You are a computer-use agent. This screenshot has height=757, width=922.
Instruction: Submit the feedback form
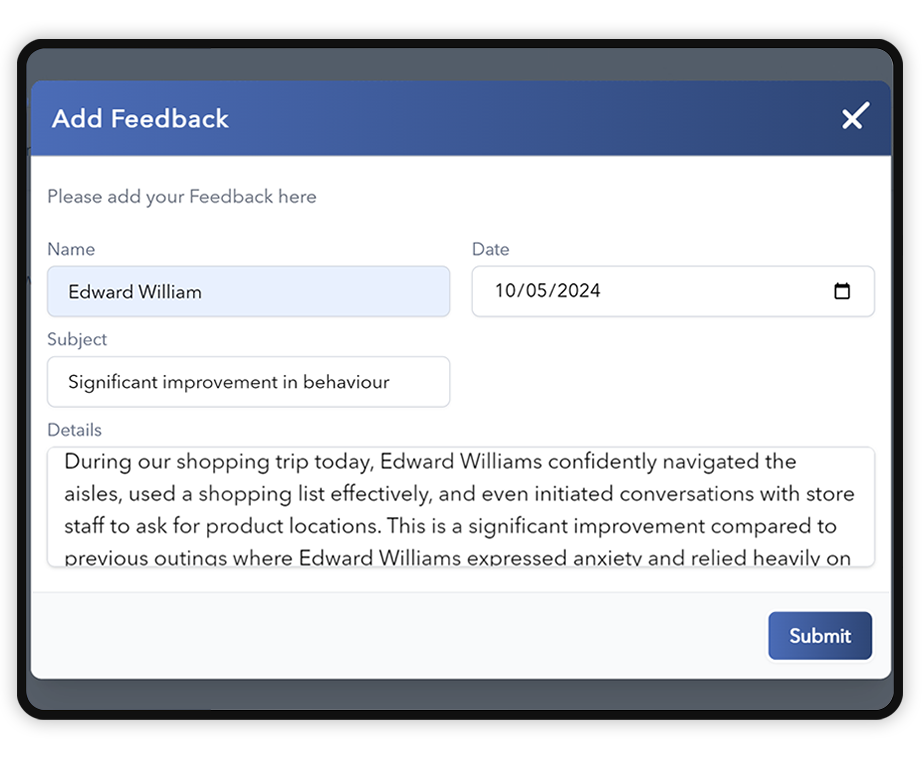click(819, 635)
